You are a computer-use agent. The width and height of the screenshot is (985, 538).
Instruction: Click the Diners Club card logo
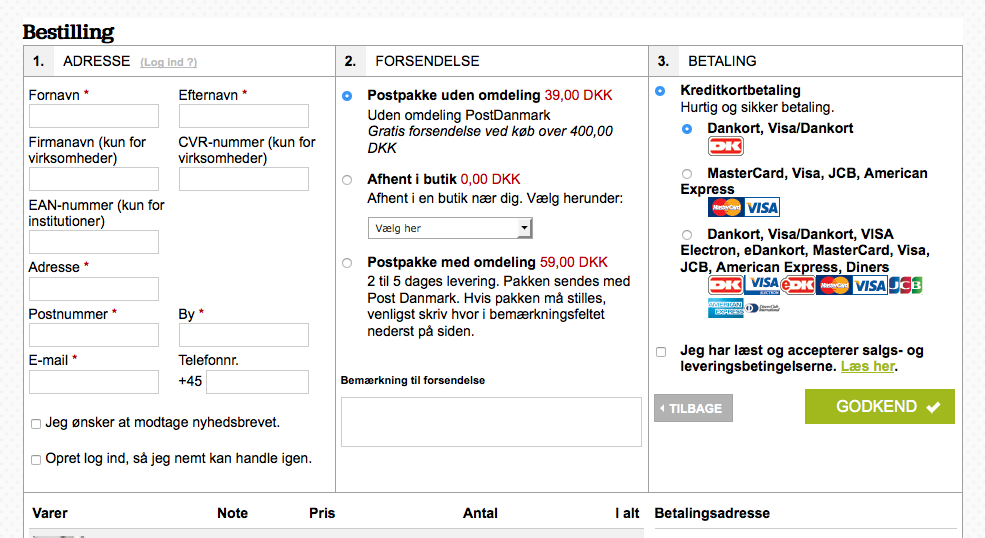click(762, 308)
